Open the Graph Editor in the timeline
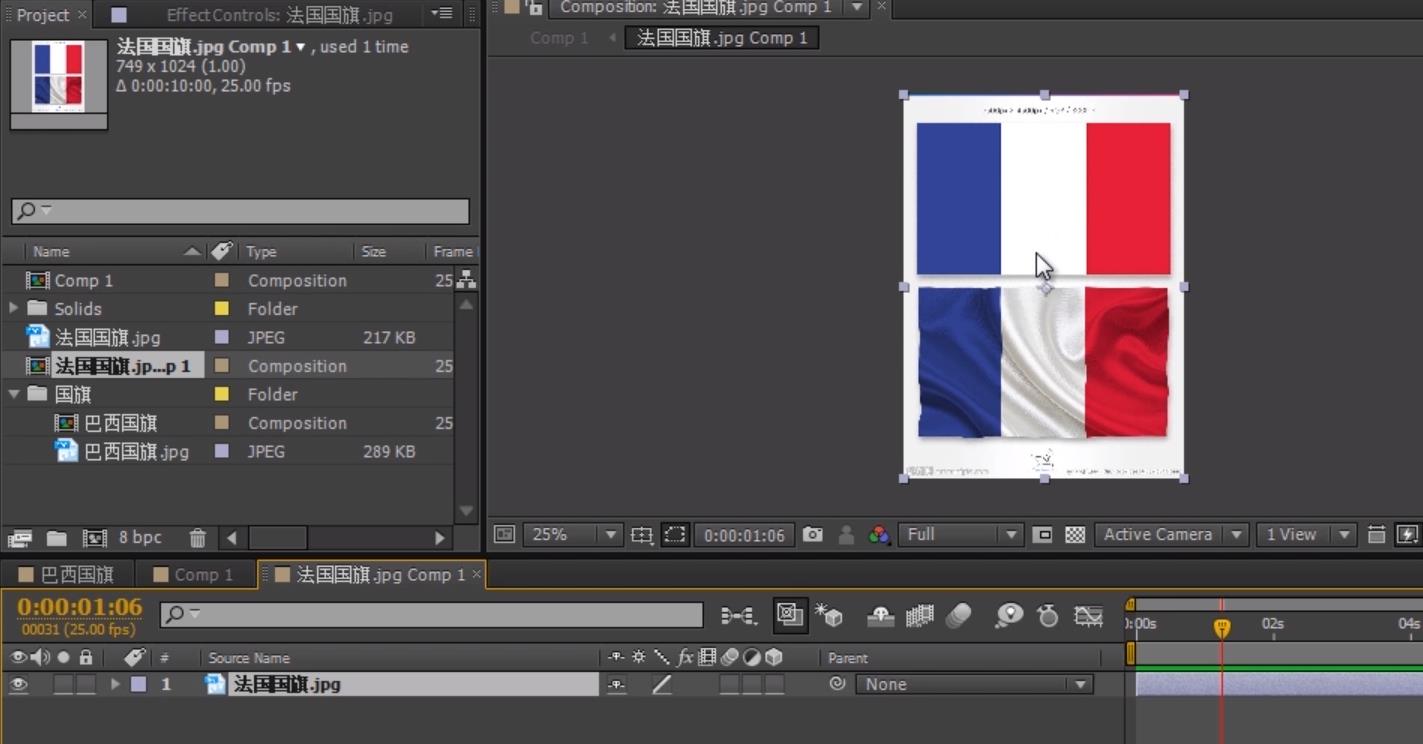 1088,616
